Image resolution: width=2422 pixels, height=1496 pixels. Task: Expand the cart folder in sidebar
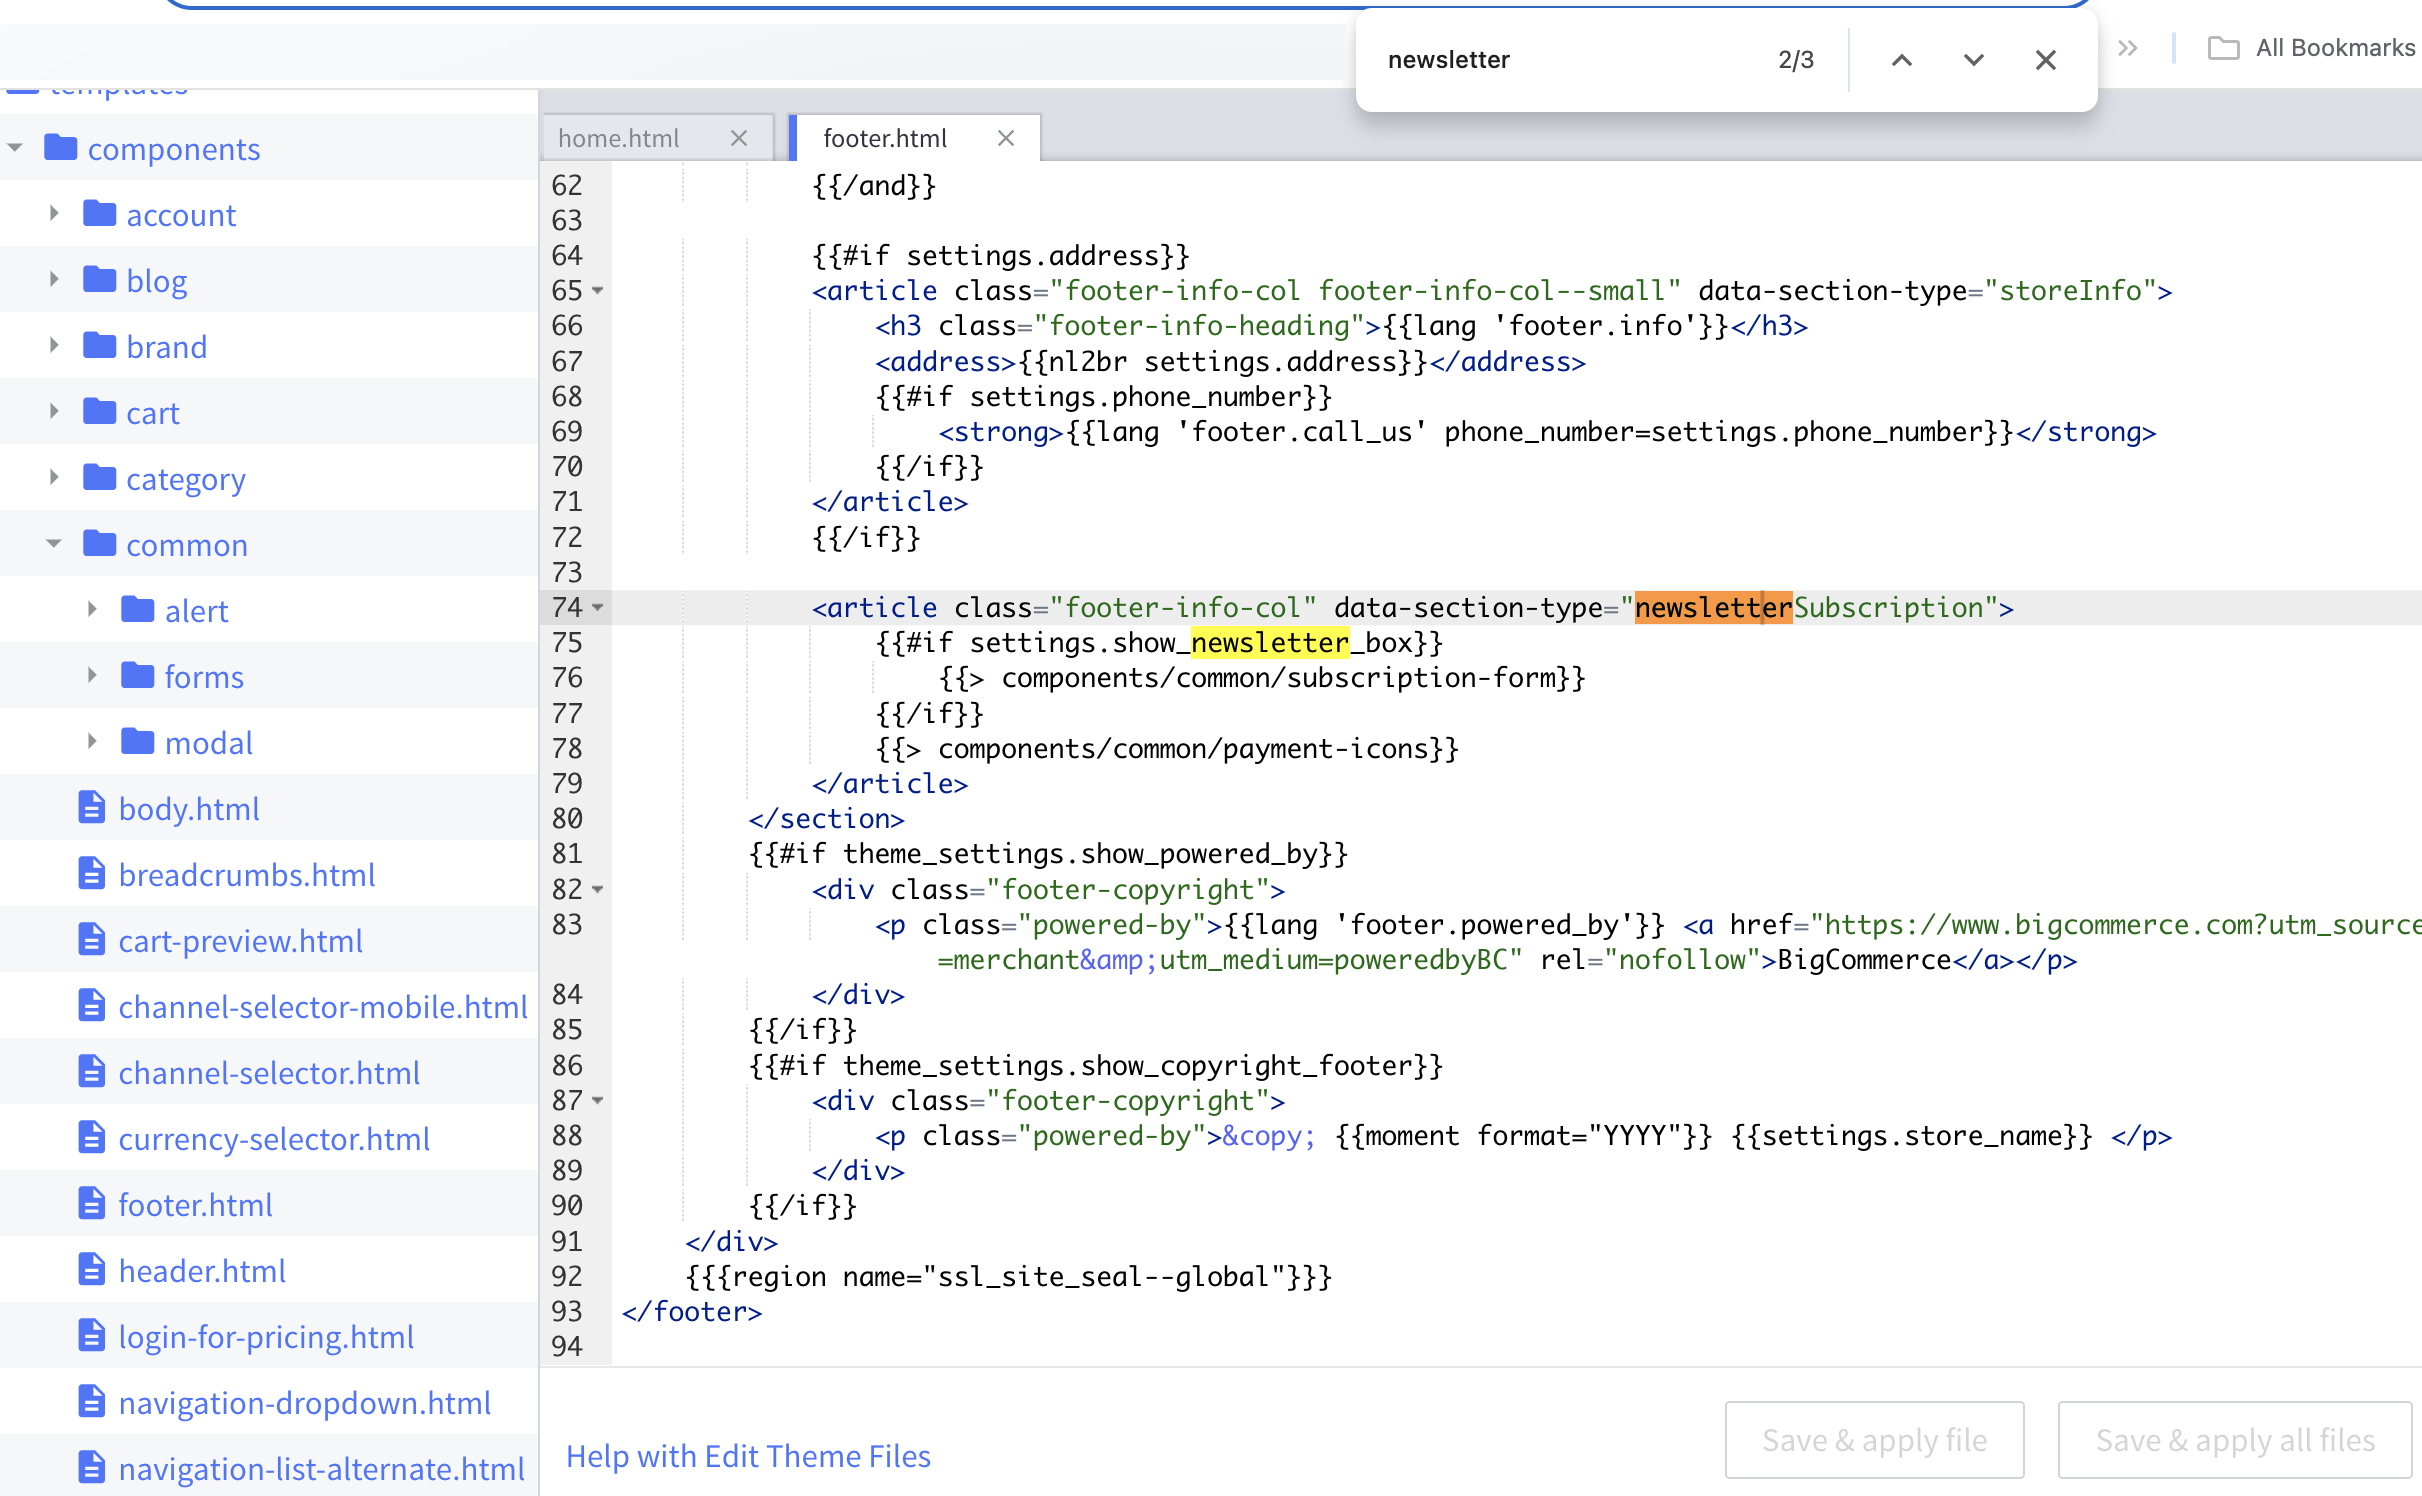click(52, 412)
